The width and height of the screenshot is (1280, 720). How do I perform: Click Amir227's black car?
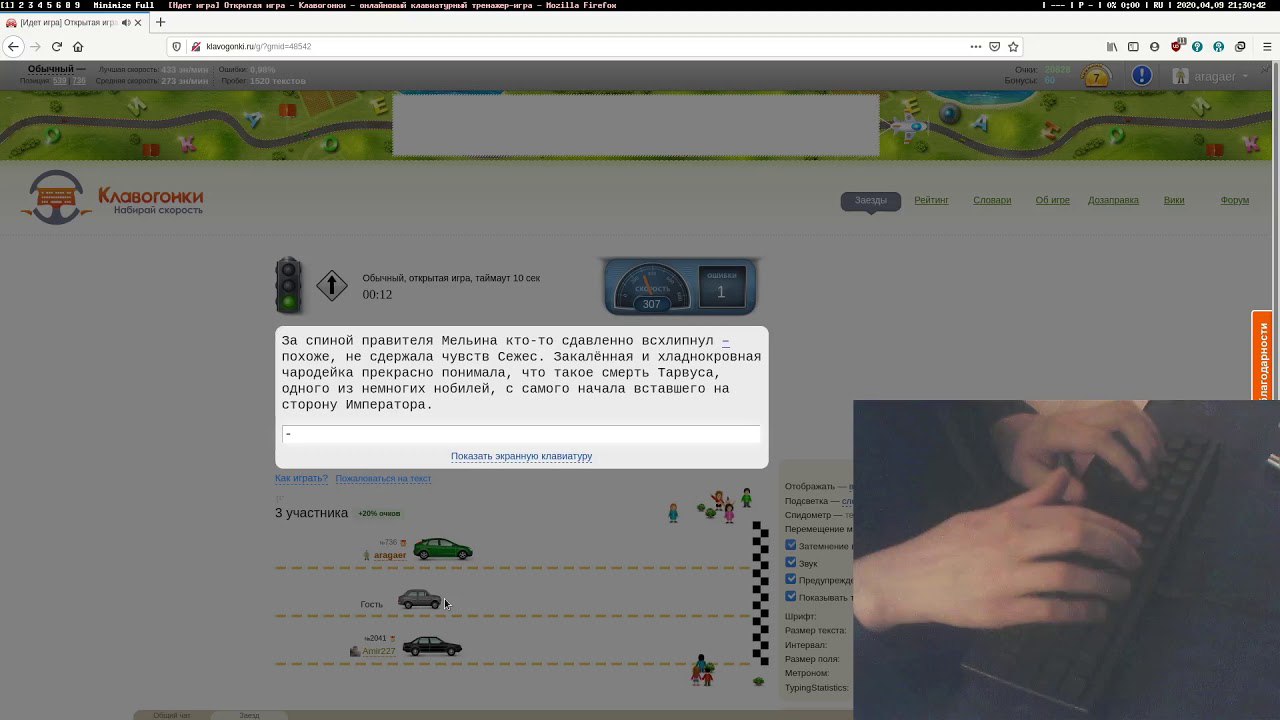coord(432,647)
